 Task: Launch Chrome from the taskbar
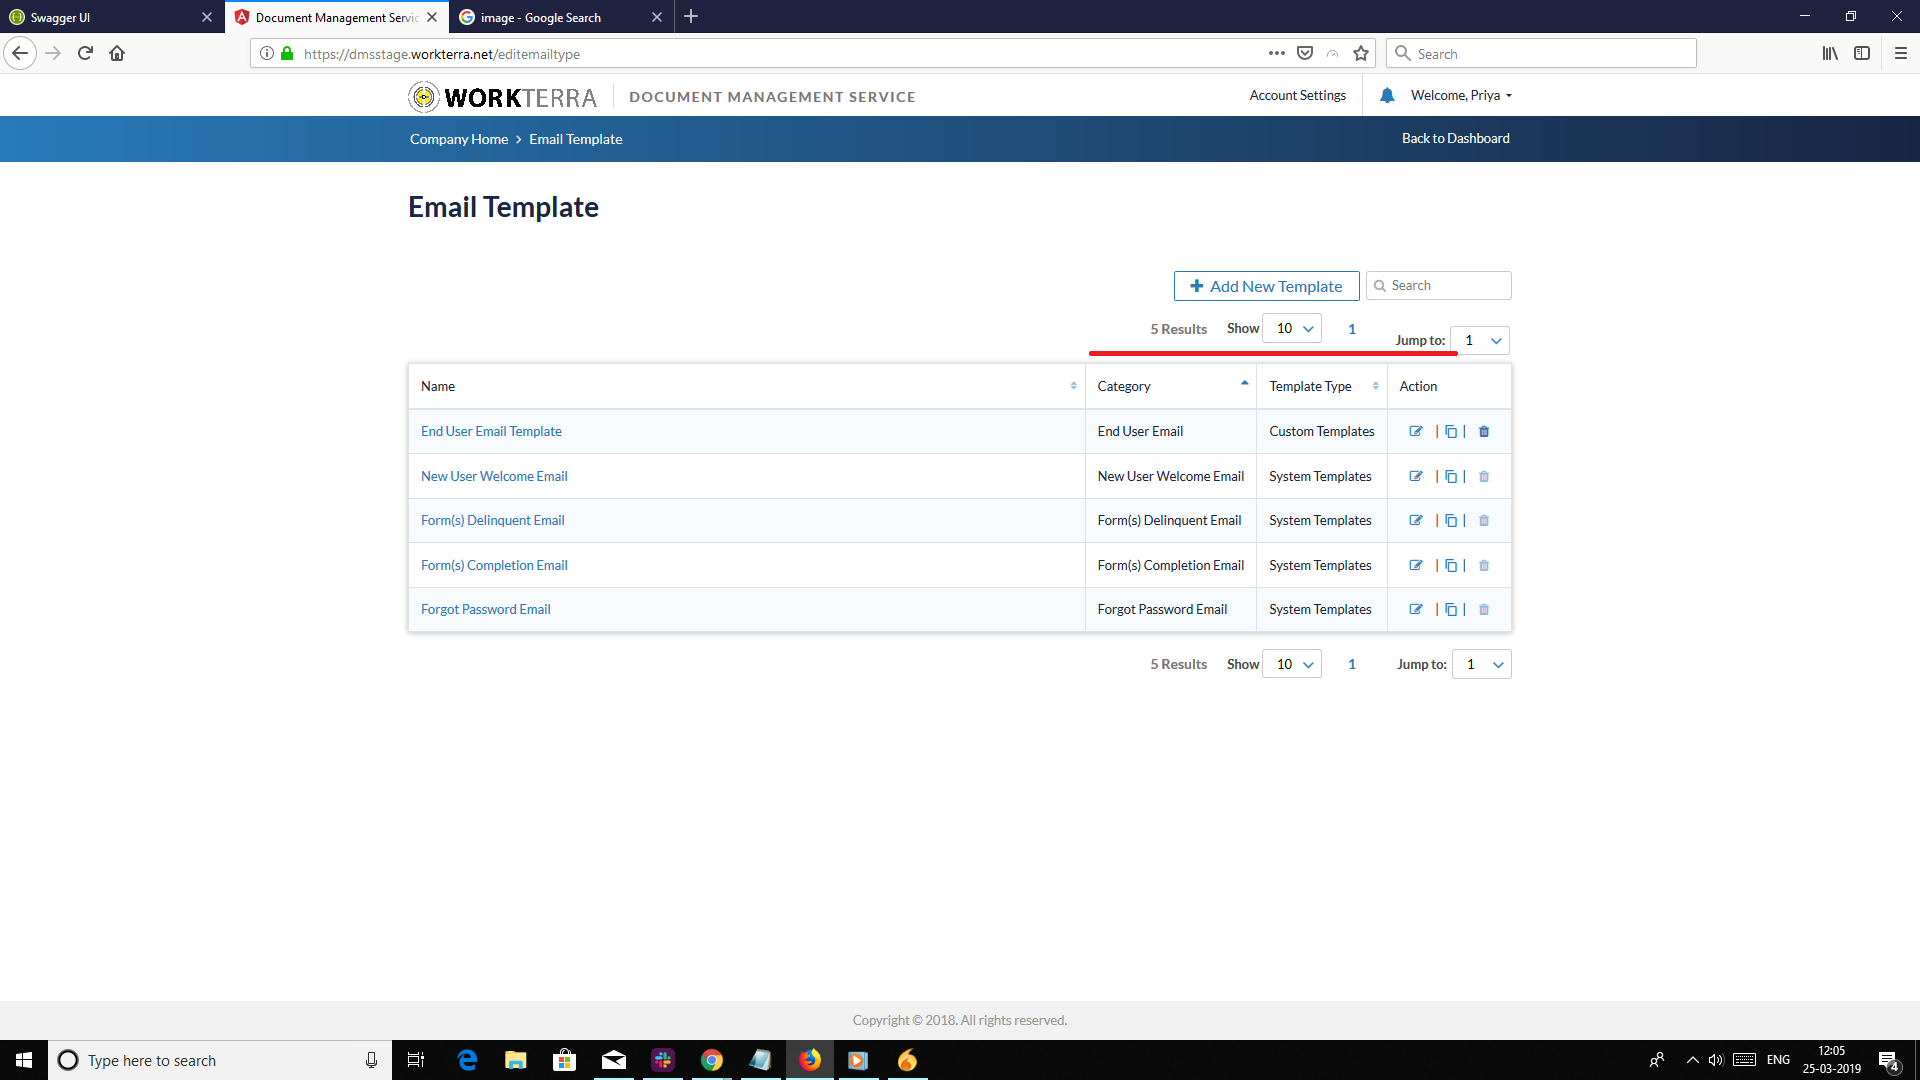(x=712, y=1060)
